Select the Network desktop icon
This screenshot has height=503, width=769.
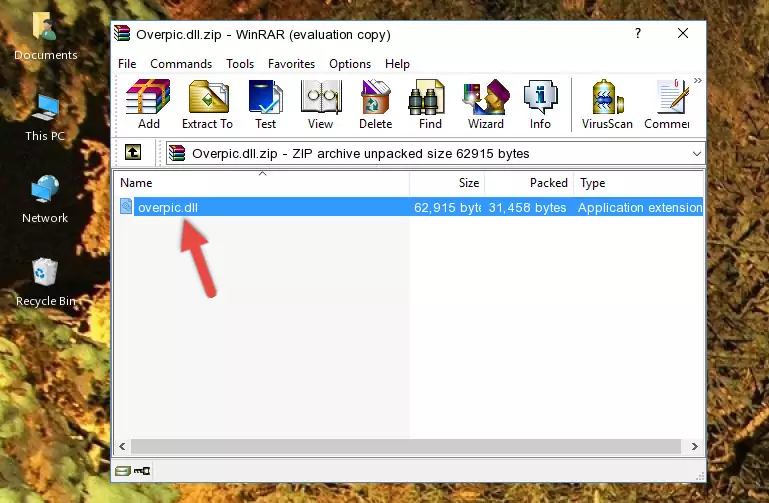[45, 200]
